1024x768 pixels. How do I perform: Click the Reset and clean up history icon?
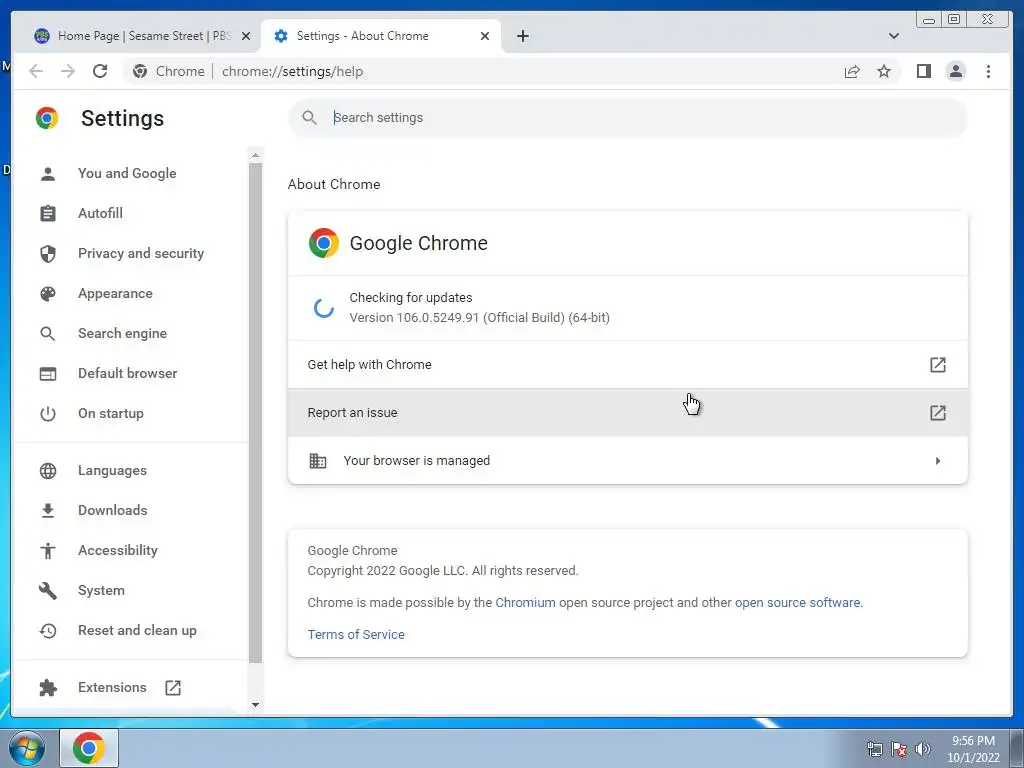48,631
